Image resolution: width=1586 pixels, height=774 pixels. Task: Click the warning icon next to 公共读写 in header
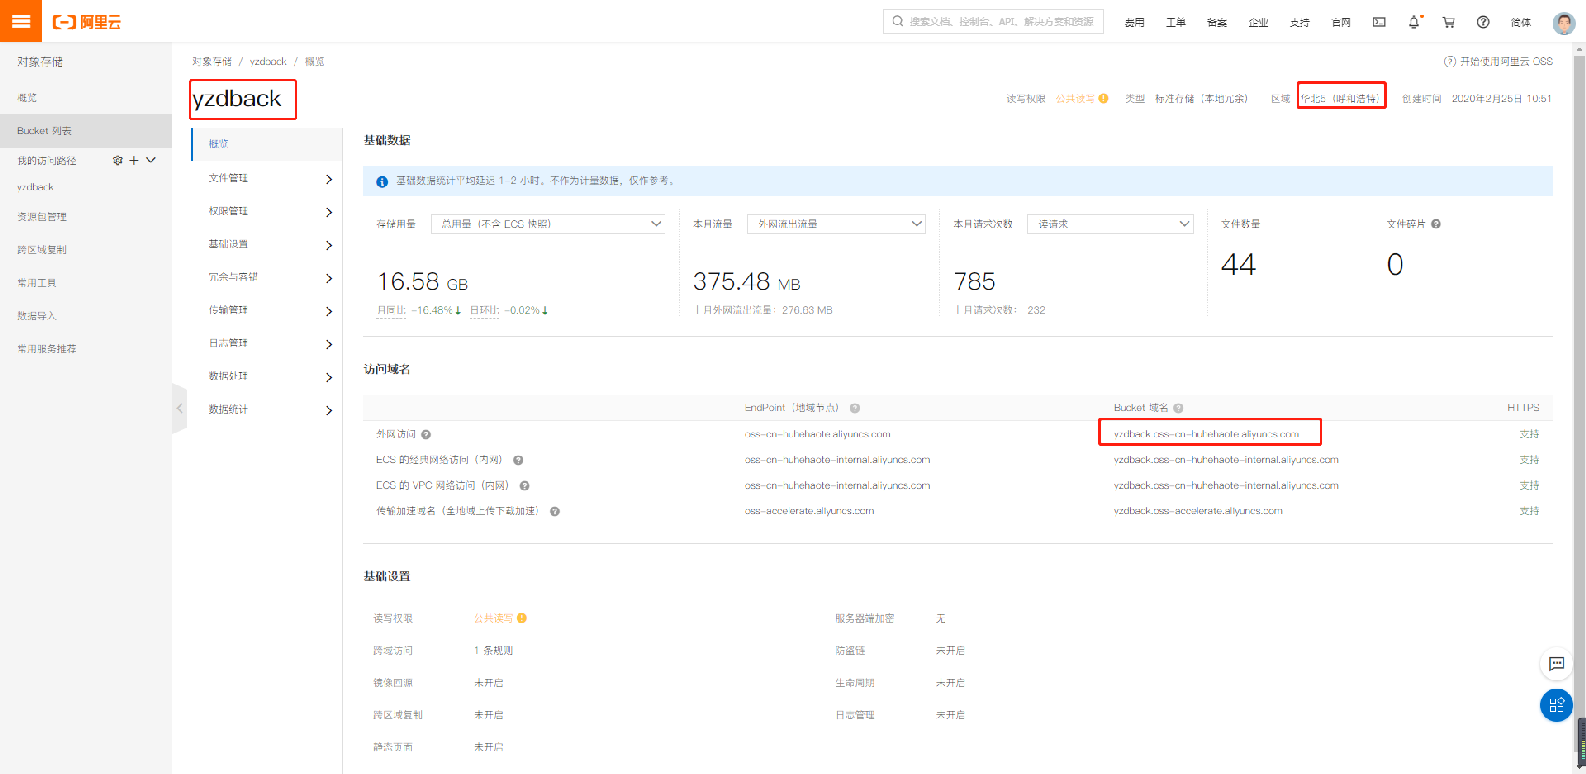coord(1103,99)
